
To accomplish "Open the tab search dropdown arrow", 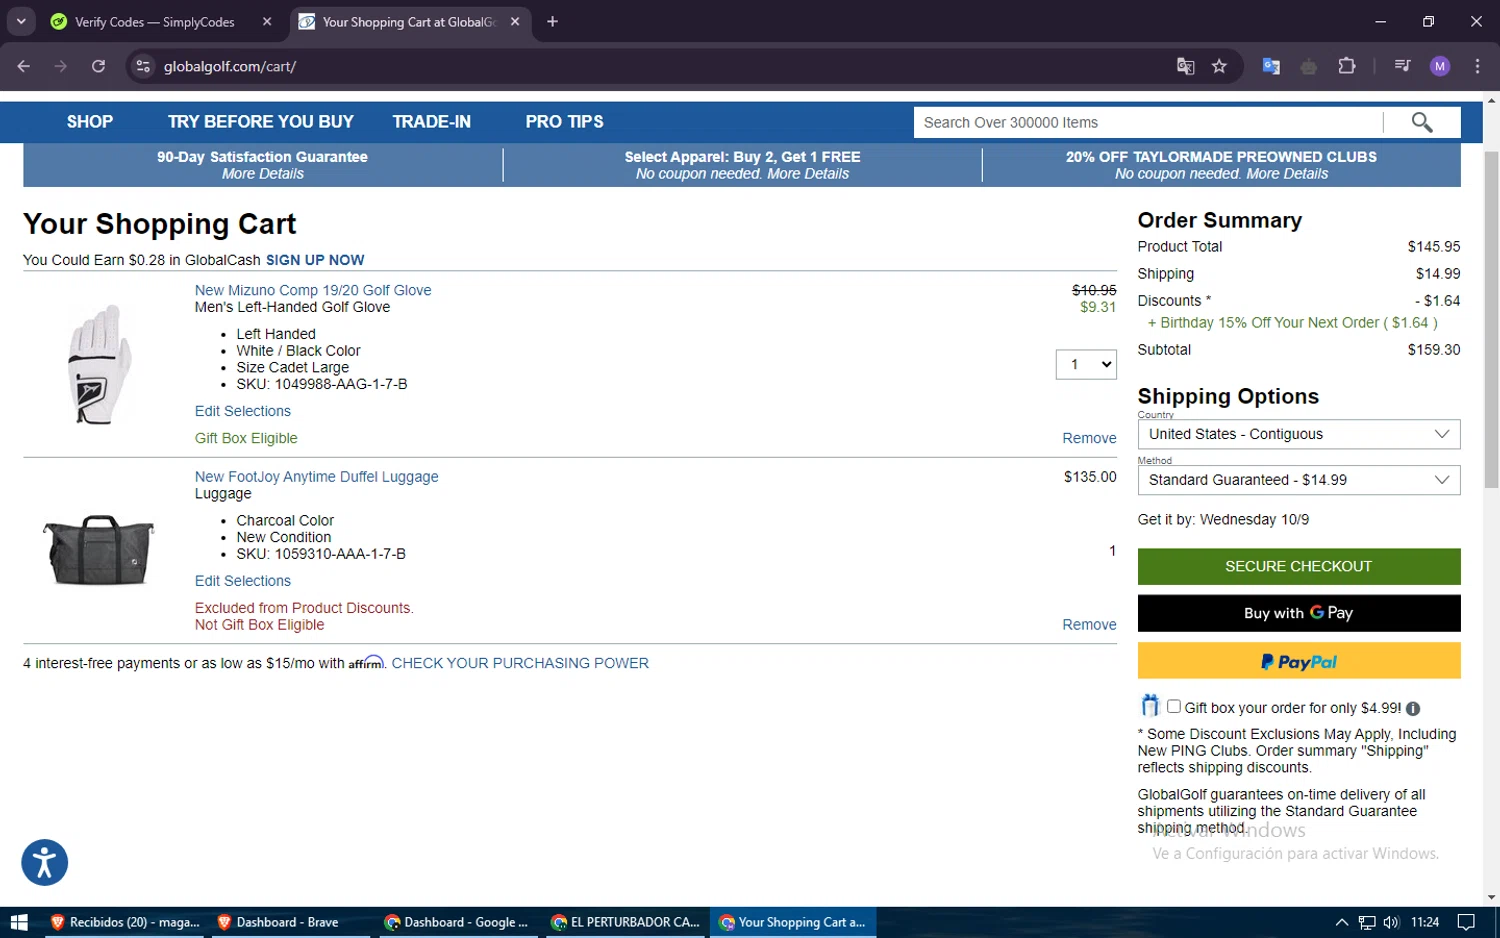I will click(21, 21).
